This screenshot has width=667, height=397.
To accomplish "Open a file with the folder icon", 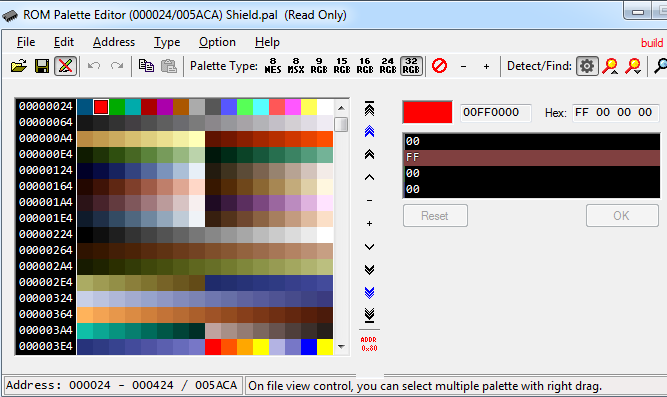I will click(19, 66).
